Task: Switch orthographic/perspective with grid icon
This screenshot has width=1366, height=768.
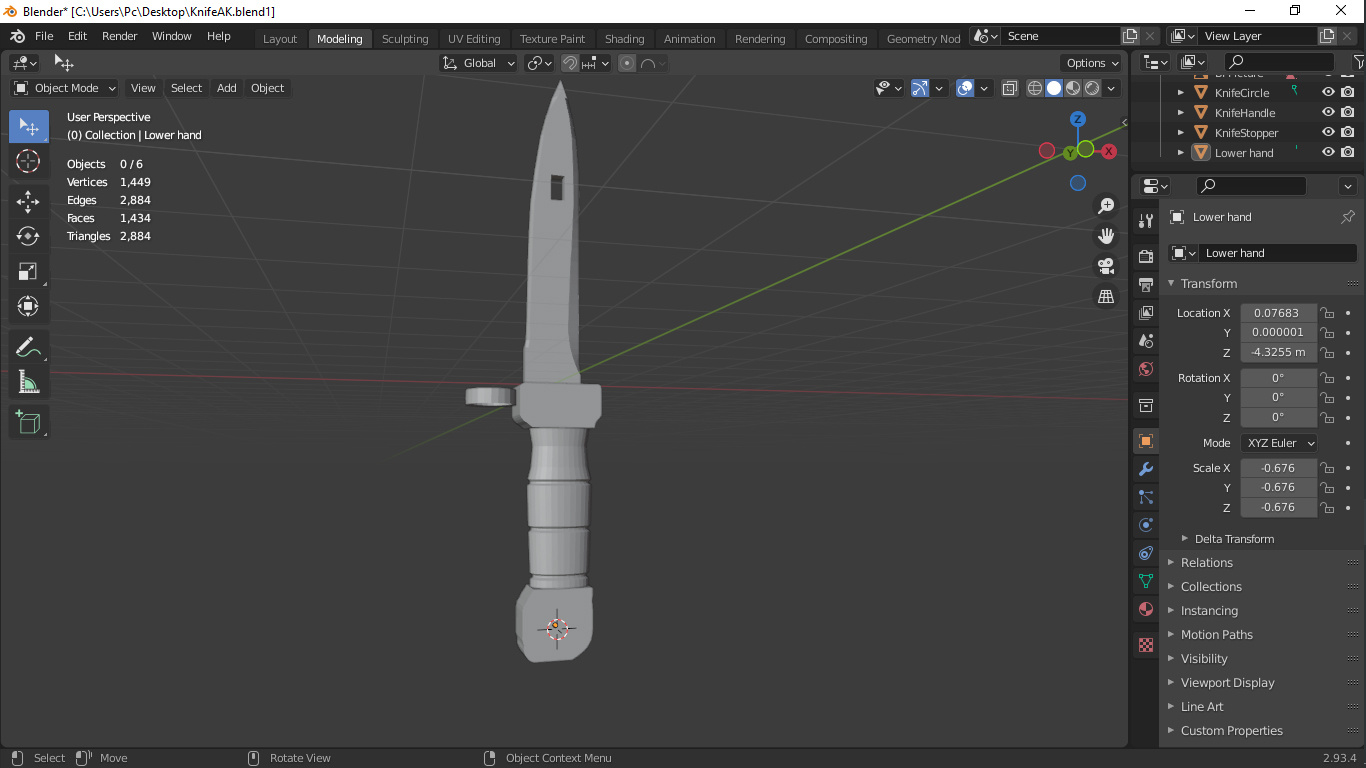Action: click(1106, 297)
